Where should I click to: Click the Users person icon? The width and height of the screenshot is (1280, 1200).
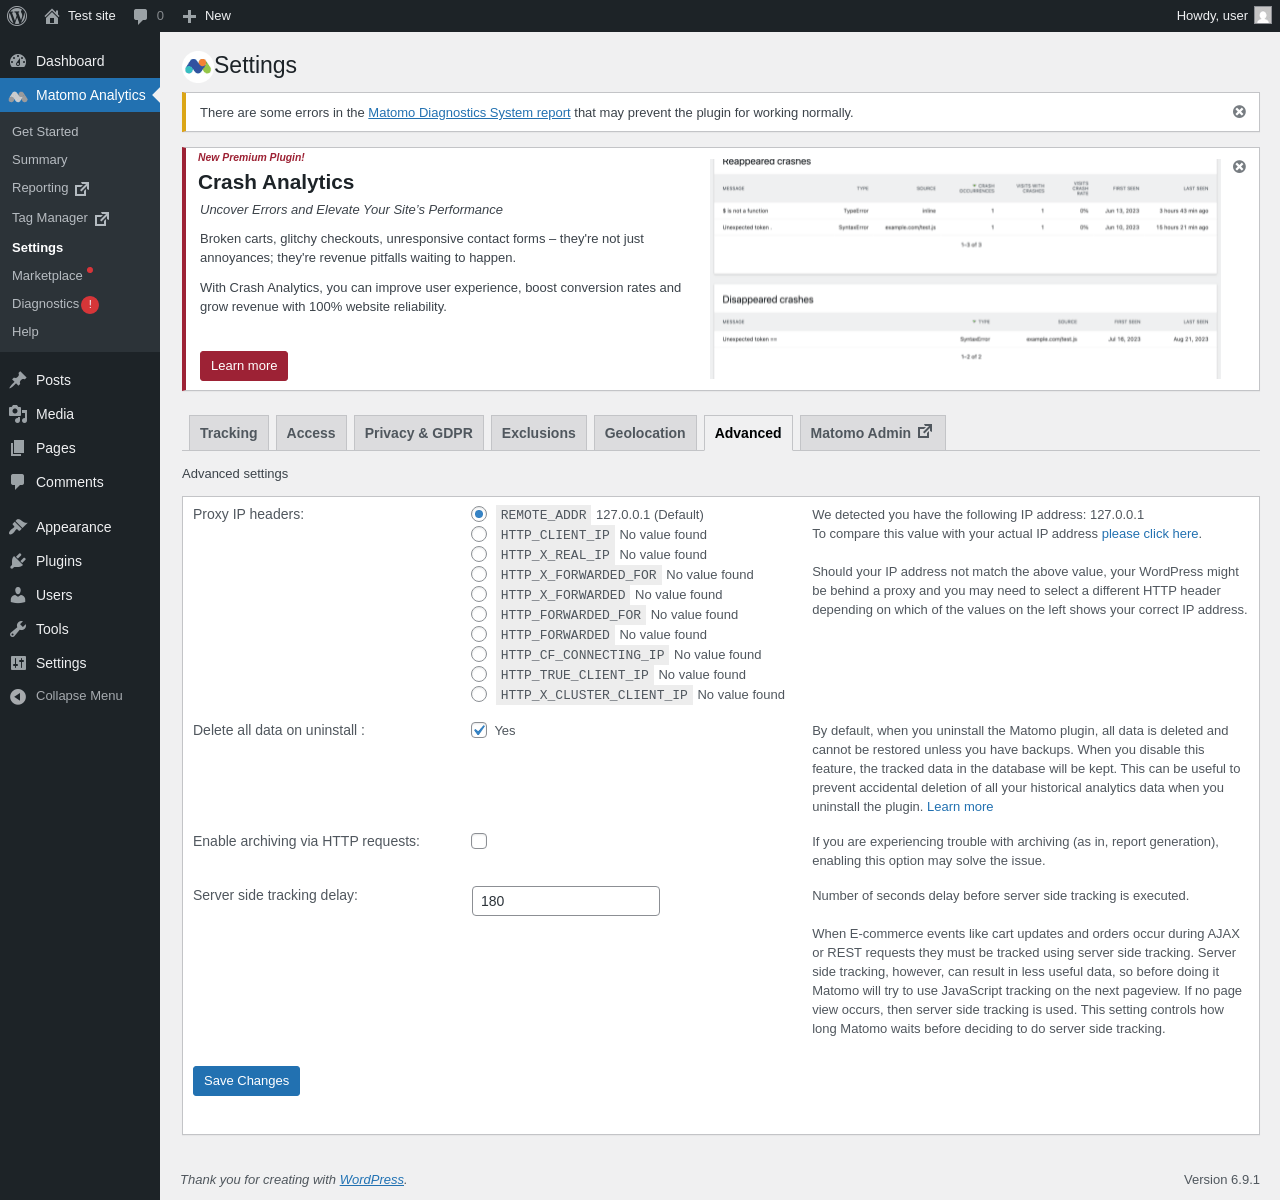(x=18, y=595)
